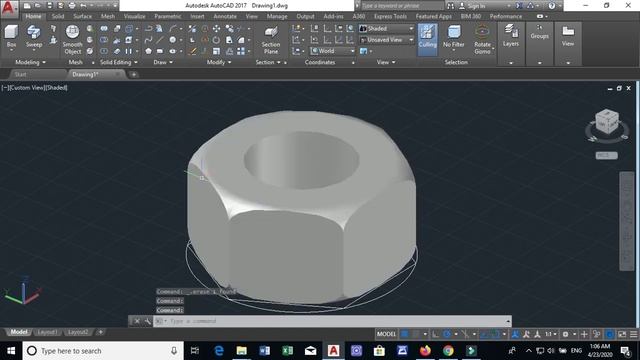Open the Rotate Gizmo tool
This screenshot has height=360, width=640.
point(482,40)
